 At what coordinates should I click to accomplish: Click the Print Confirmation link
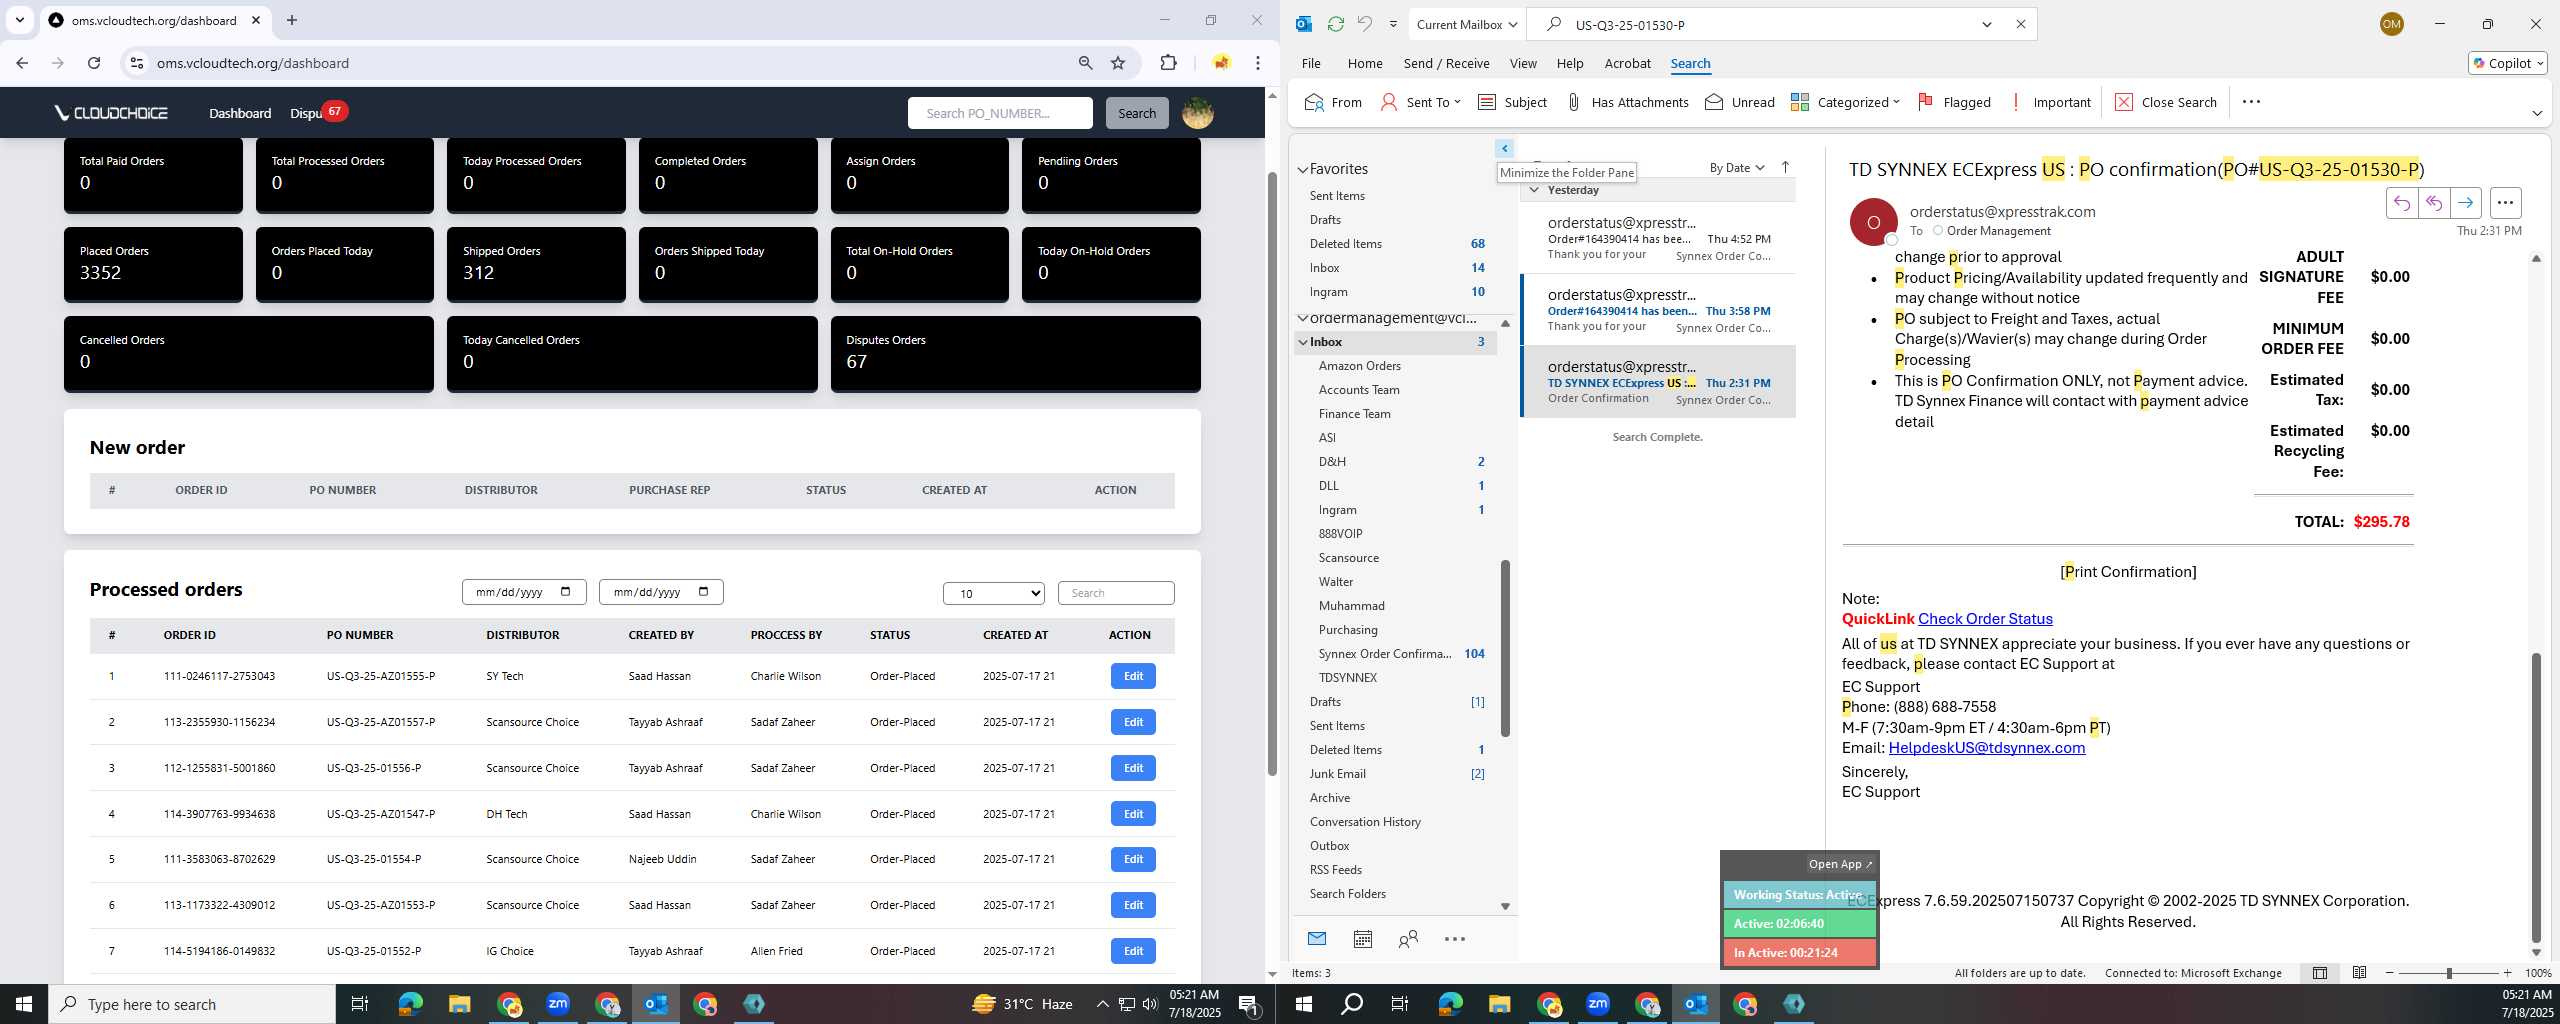pos(2127,572)
